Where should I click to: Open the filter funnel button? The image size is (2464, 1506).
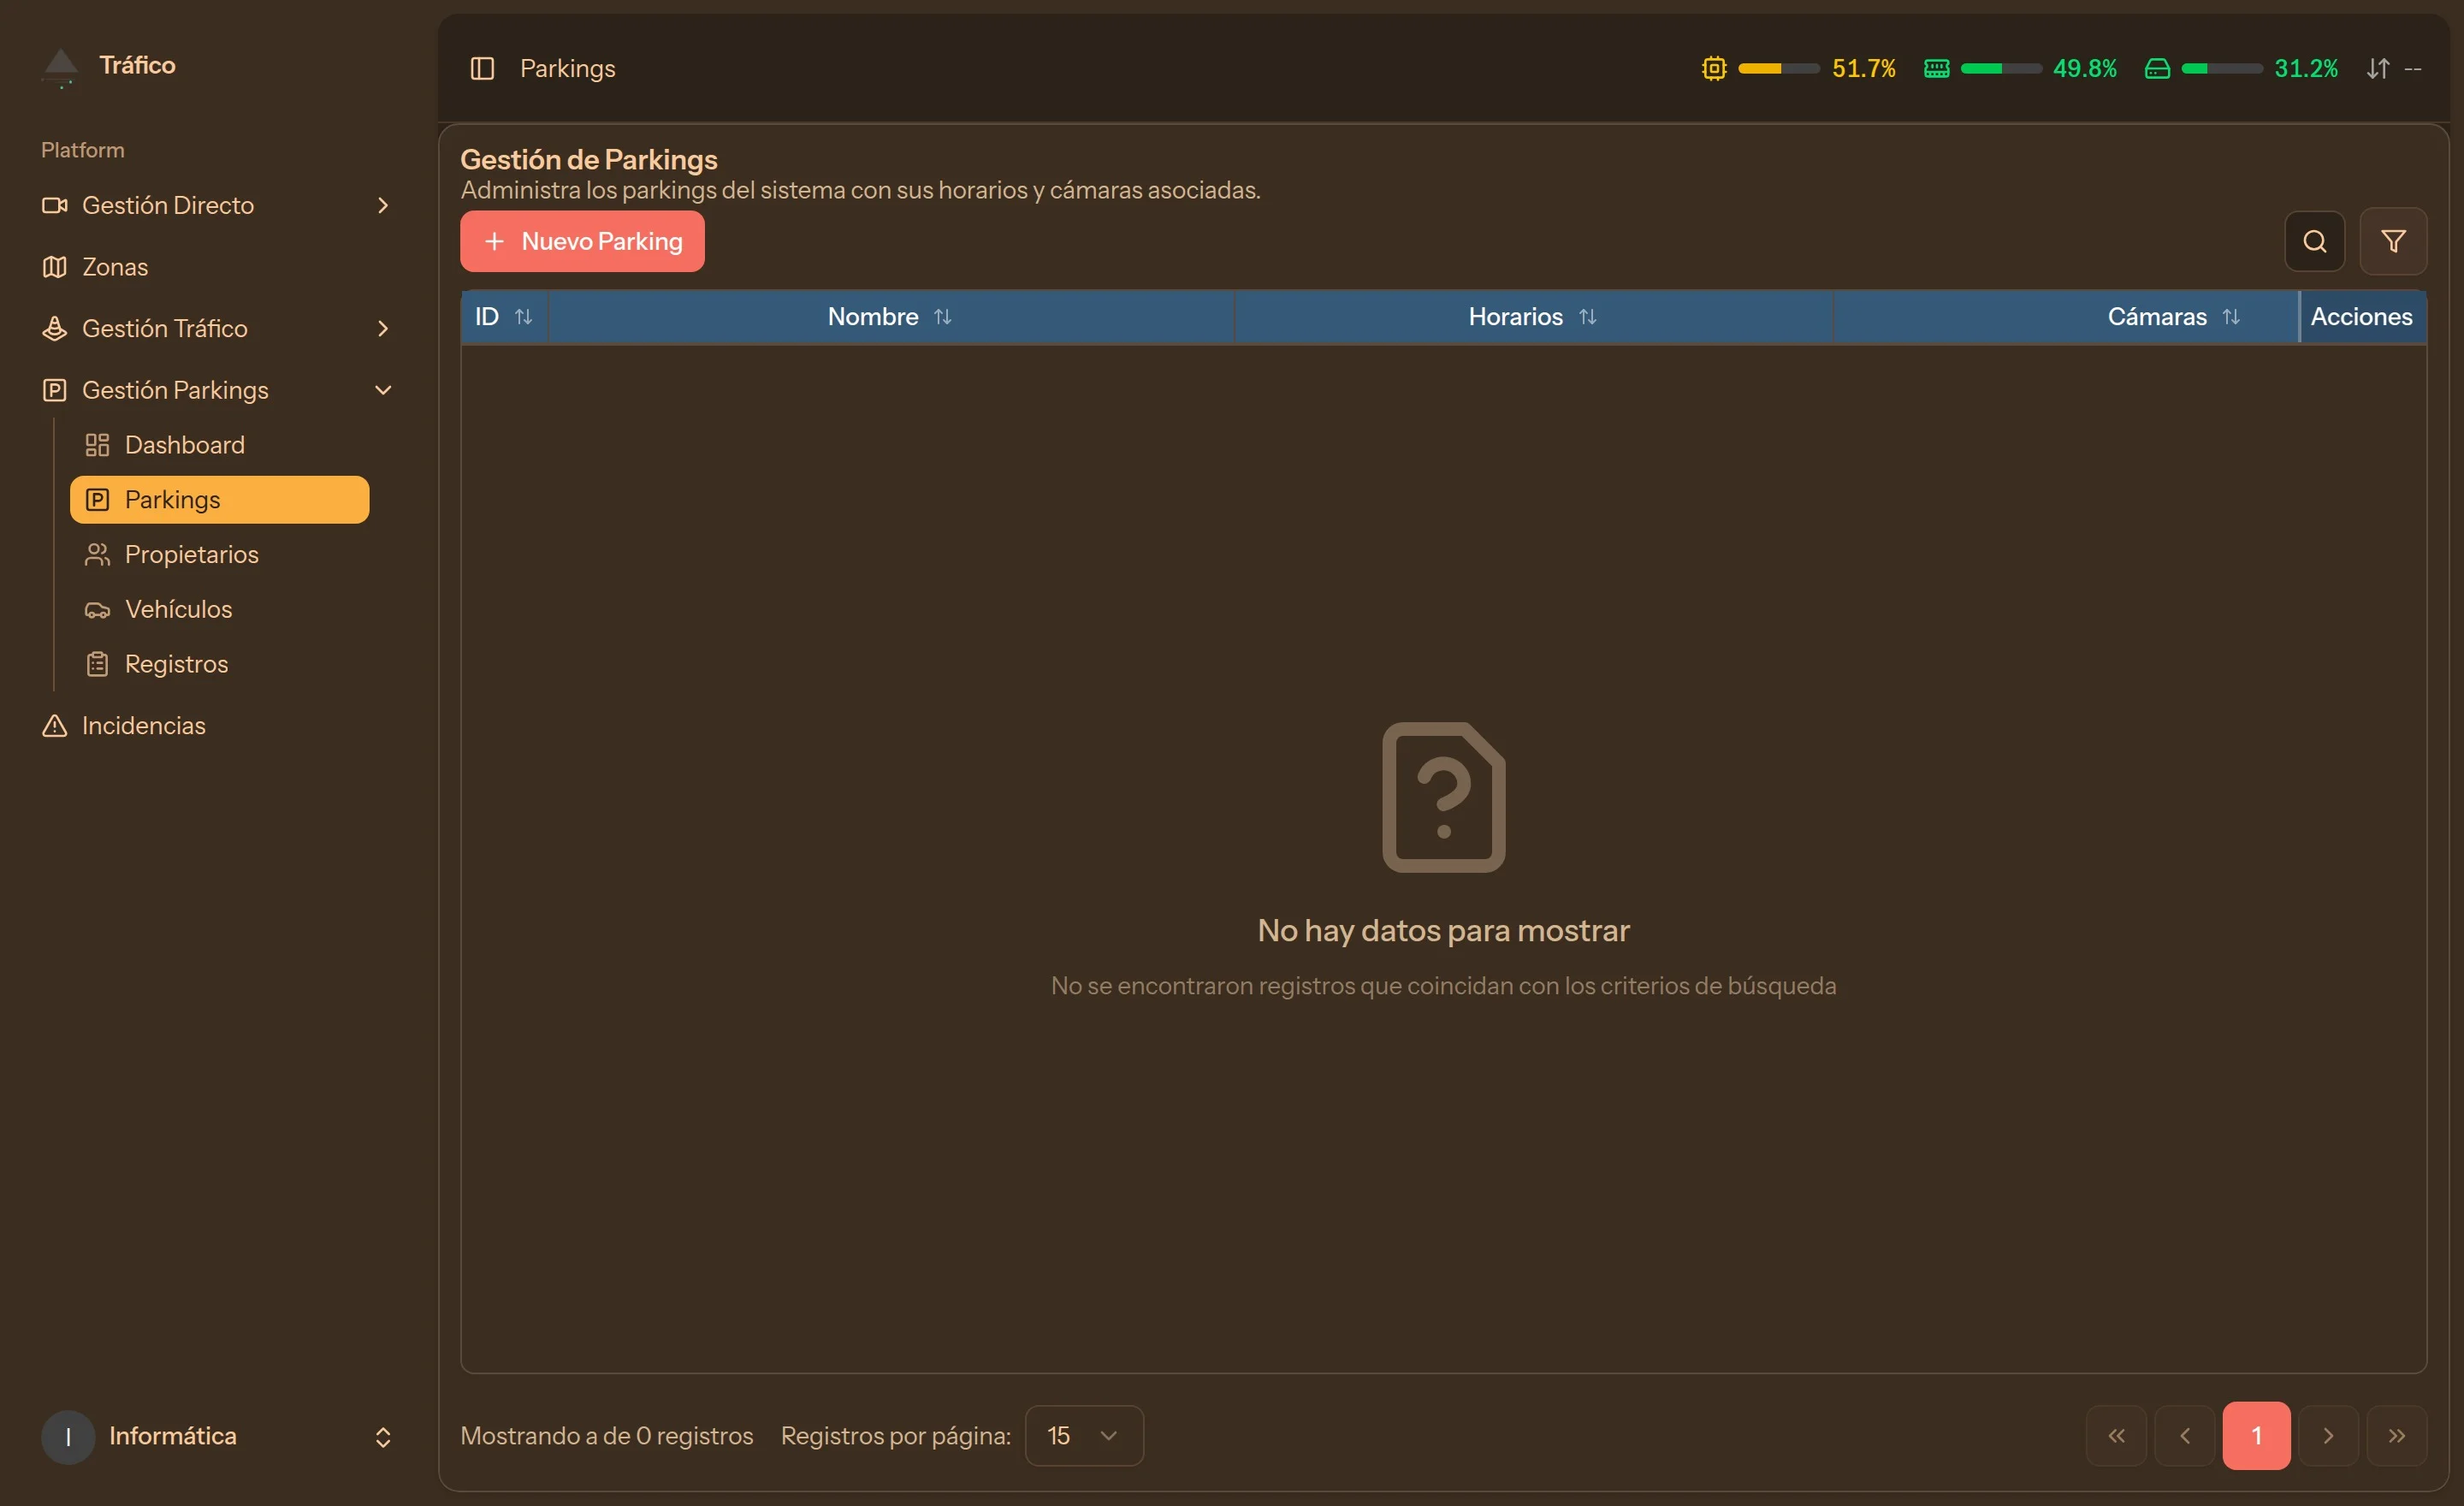(x=2393, y=241)
